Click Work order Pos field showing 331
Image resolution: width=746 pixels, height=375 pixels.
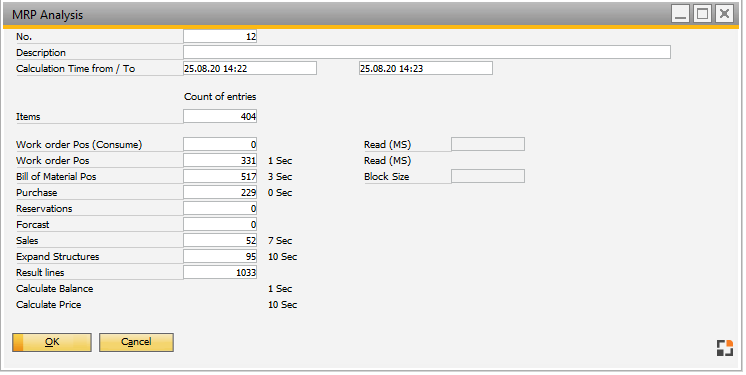point(220,161)
